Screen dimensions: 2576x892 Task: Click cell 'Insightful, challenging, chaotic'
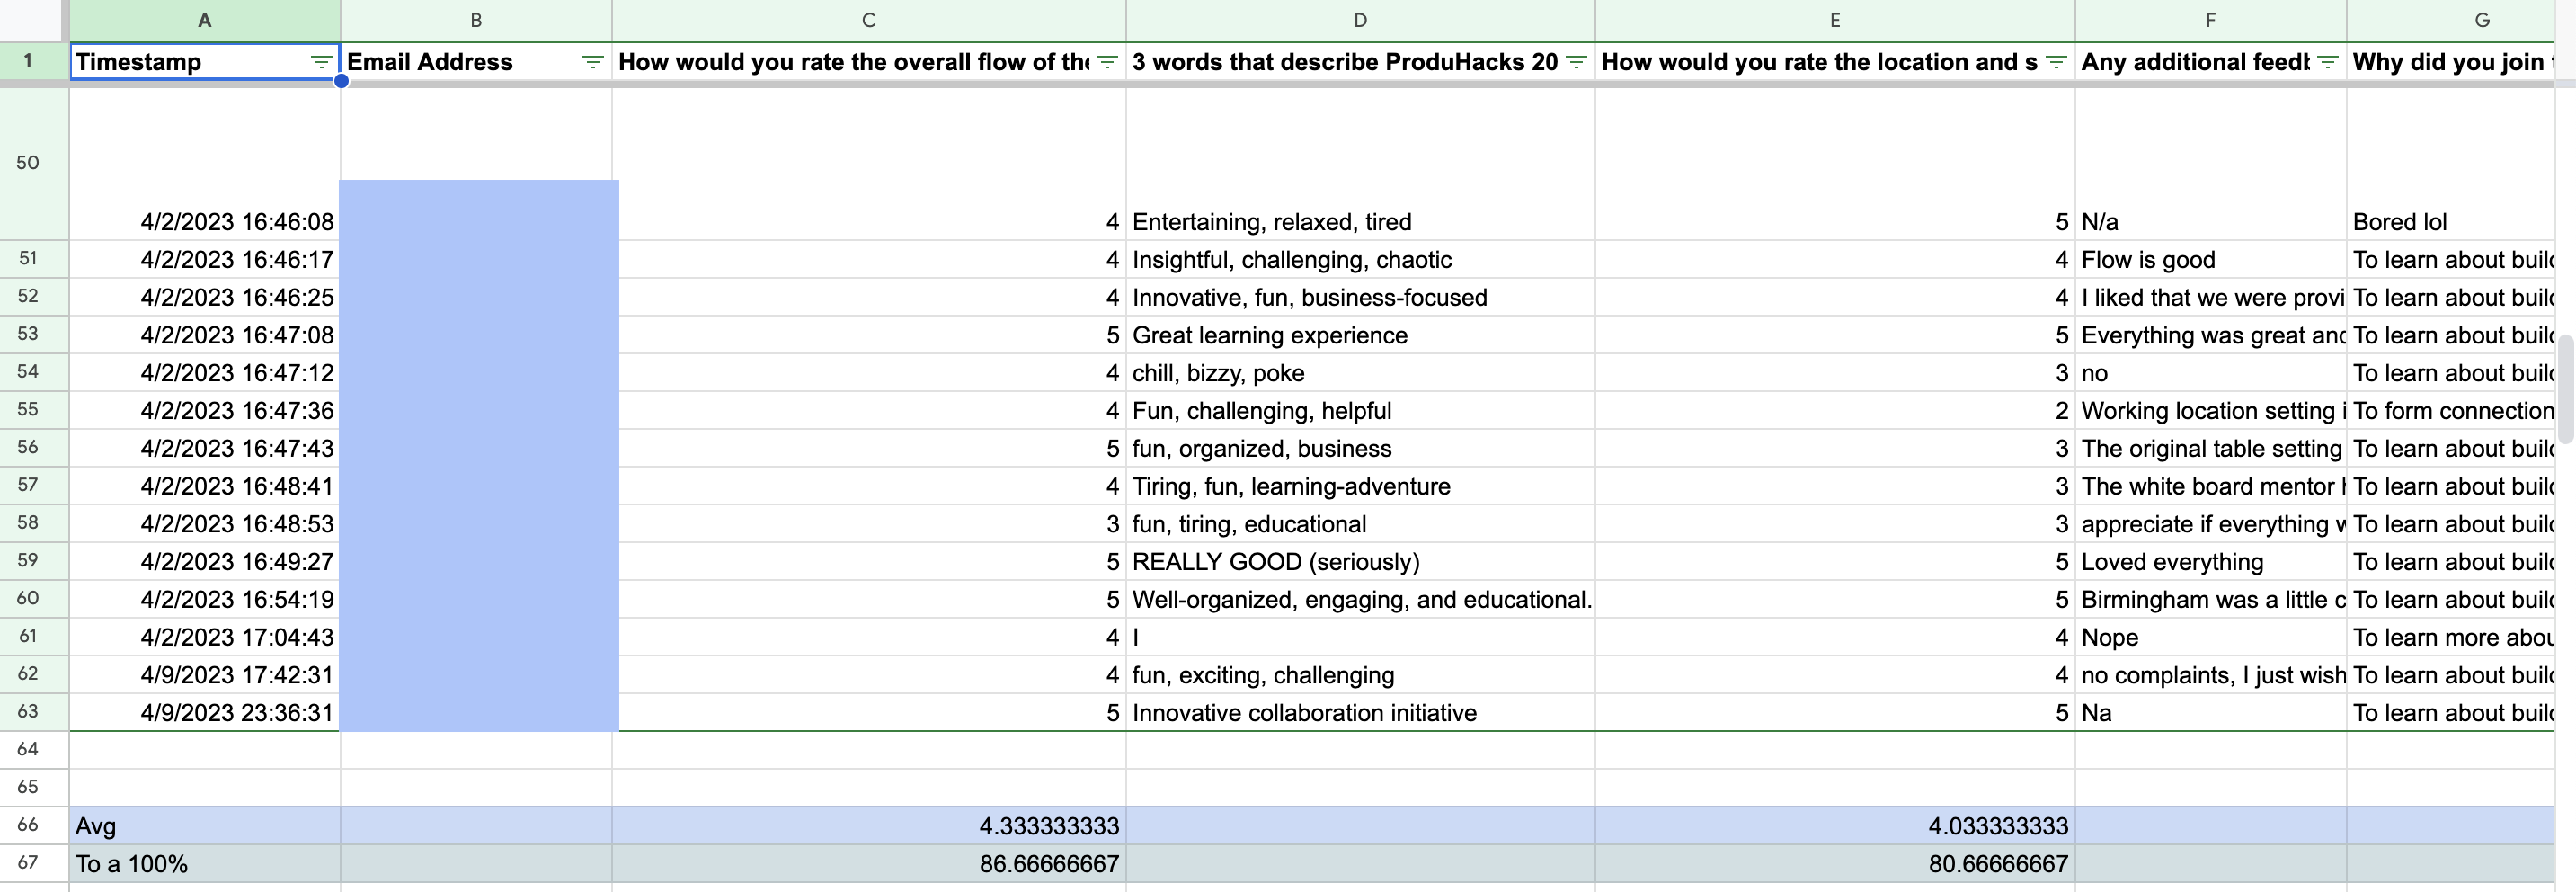[x=1360, y=260]
